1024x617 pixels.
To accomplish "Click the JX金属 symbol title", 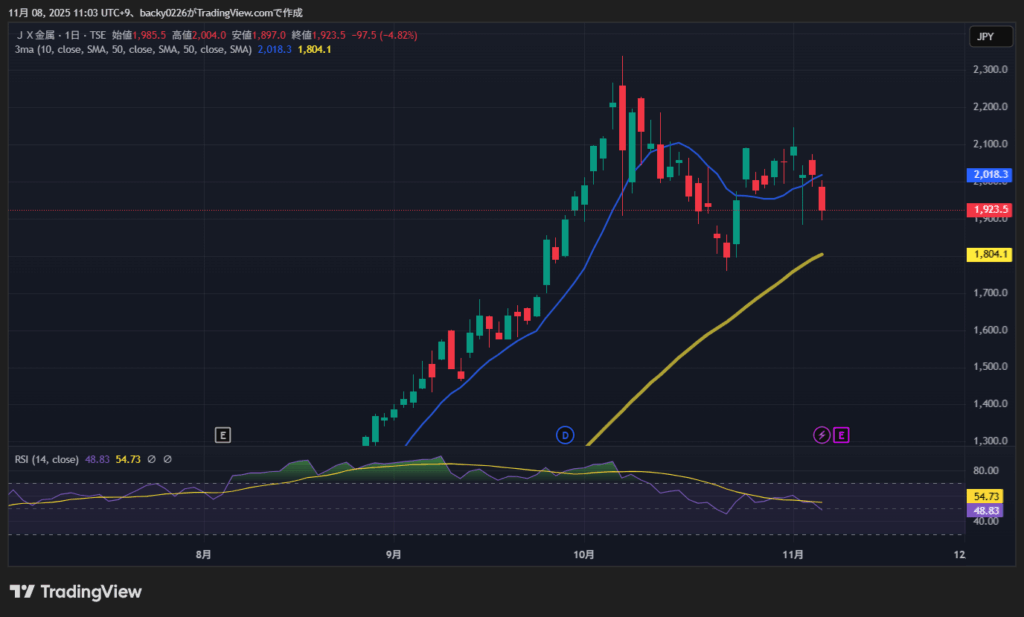I will pyautogui.click(x=42, y=35).
